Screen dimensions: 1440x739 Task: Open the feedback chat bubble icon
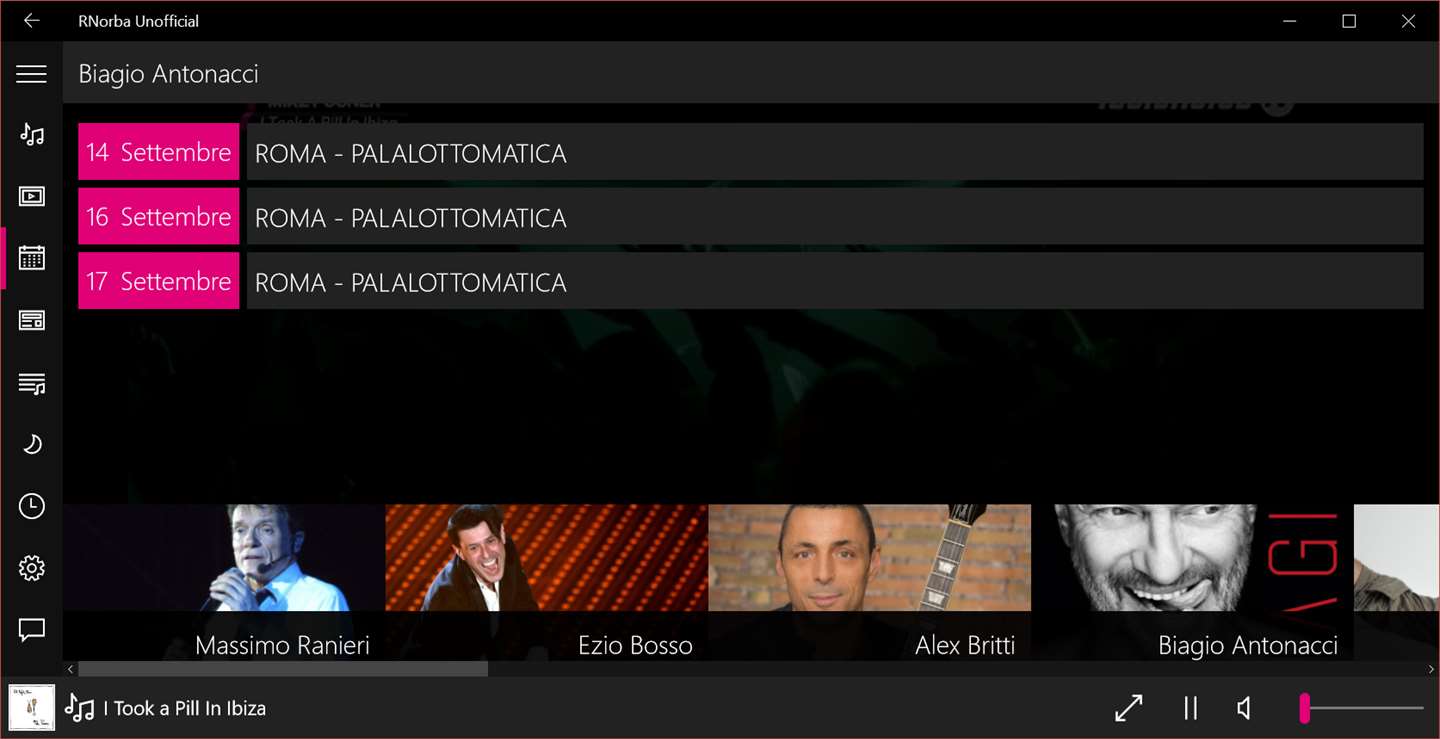32,630
